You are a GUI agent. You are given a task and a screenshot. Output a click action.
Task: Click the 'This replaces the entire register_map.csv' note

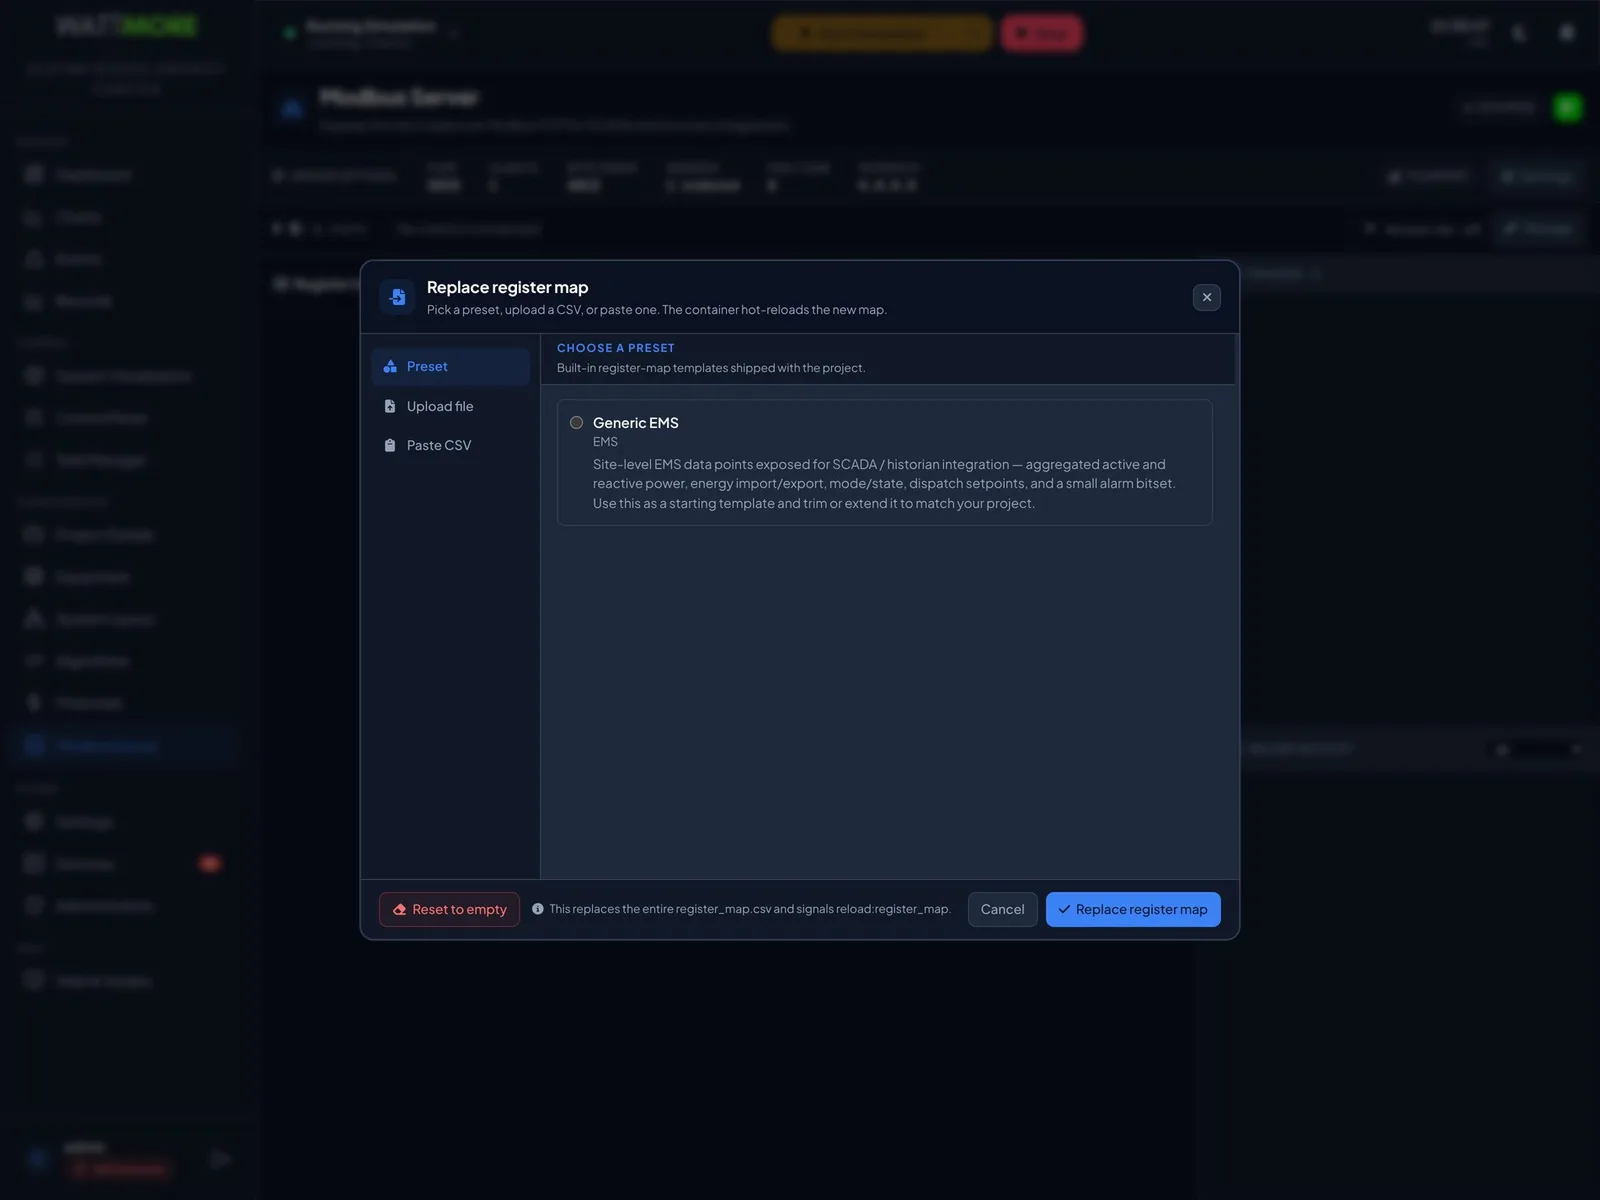(750, 909)
